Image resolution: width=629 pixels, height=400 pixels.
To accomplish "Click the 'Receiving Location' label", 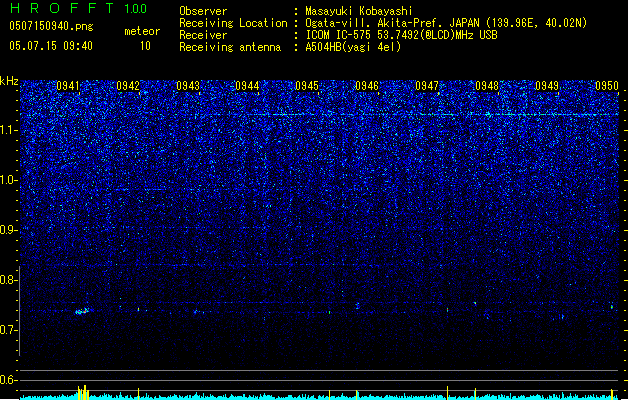I will 233,23.
